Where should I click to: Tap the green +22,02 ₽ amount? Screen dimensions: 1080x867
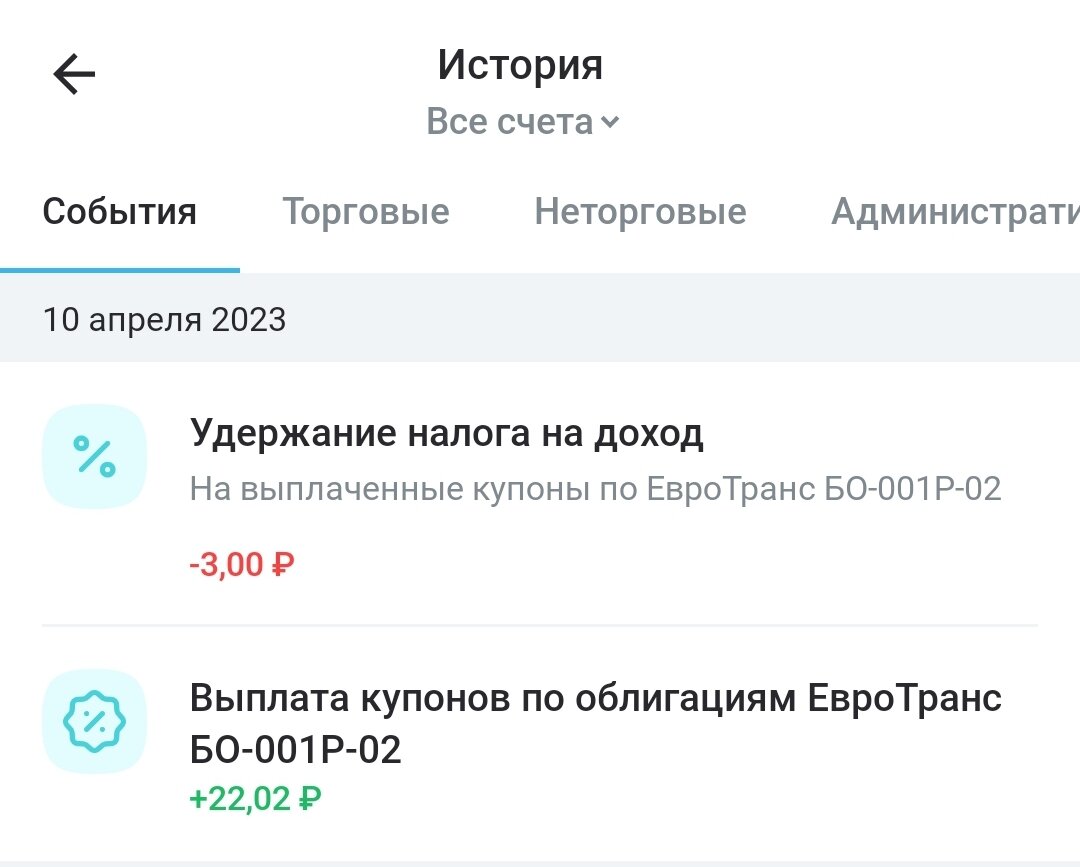(x=255, y=799)
